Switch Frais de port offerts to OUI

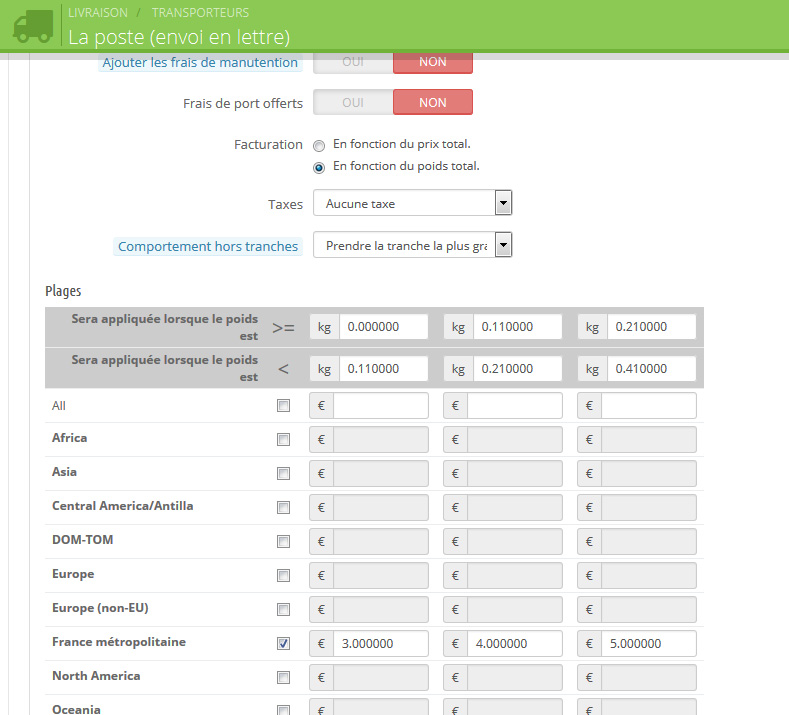[x=353, y=103]
